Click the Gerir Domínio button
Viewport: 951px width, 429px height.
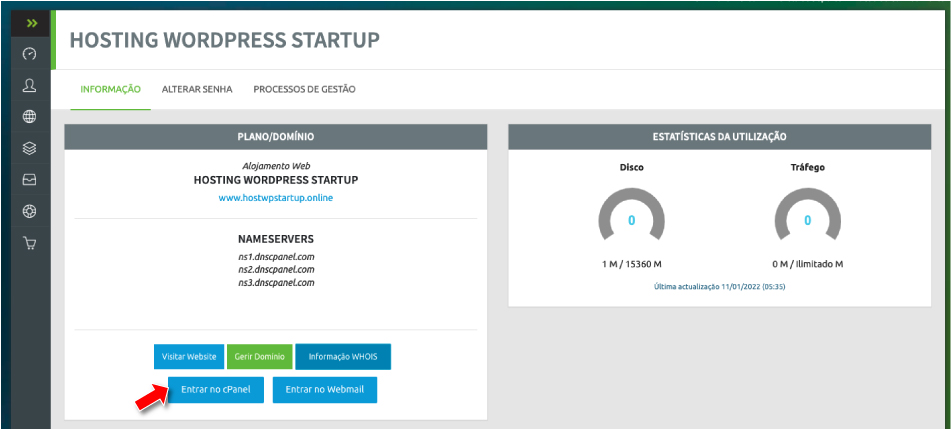[259, 357]
